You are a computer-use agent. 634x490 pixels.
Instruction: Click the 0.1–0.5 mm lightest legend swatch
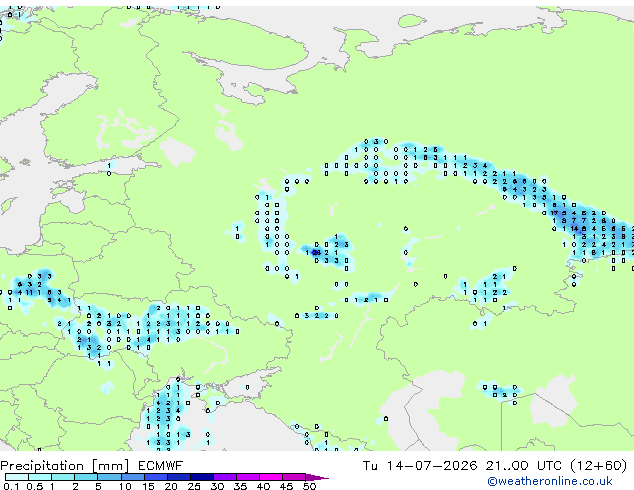point(17,477)
